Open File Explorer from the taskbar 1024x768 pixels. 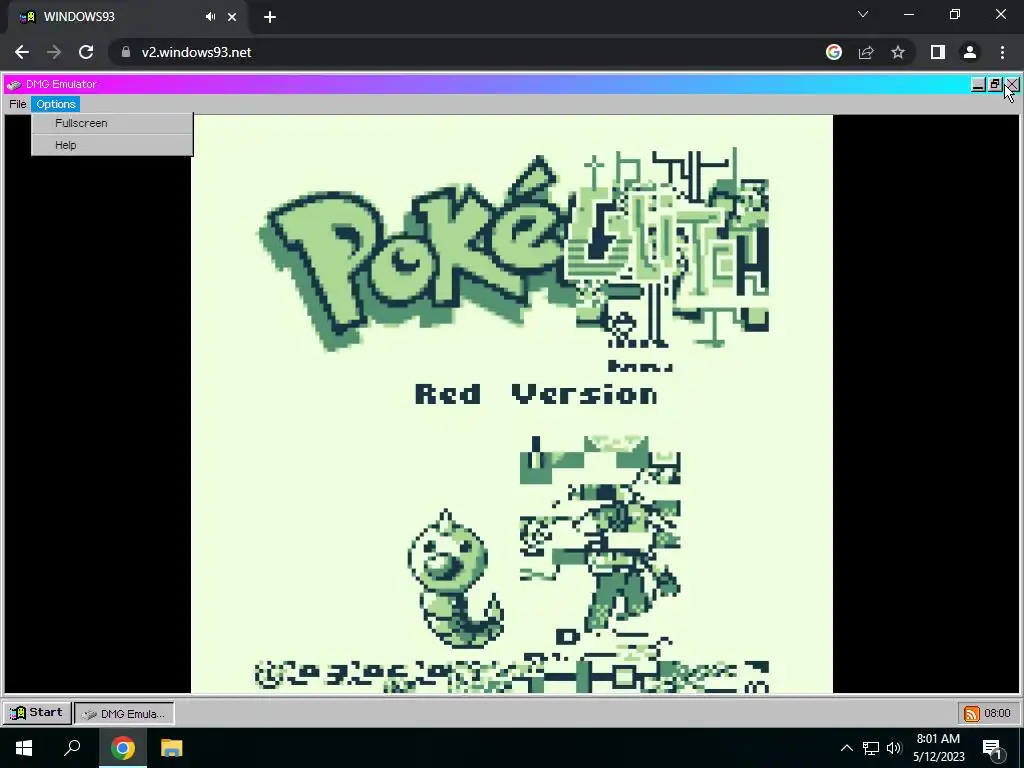(172, 748)
